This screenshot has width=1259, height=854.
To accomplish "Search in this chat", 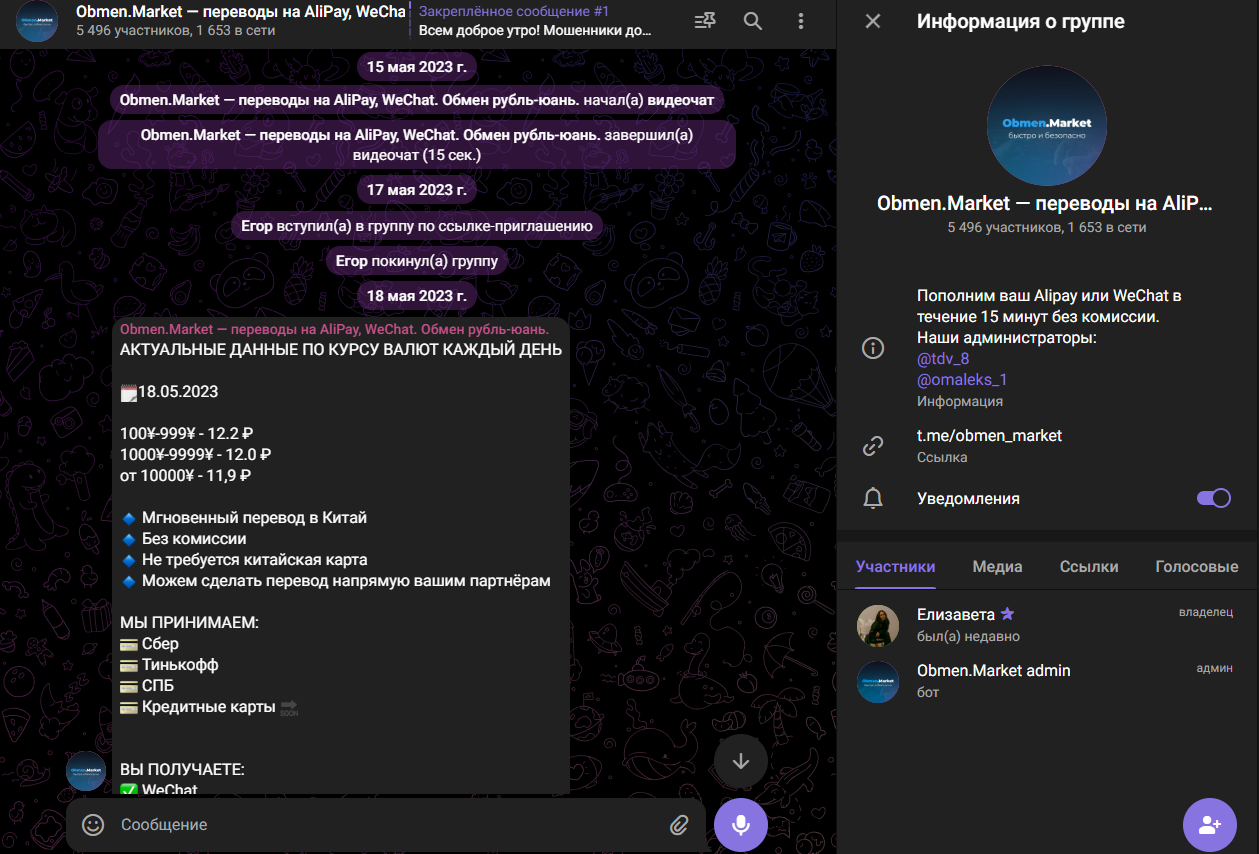I will coord(752,21).
